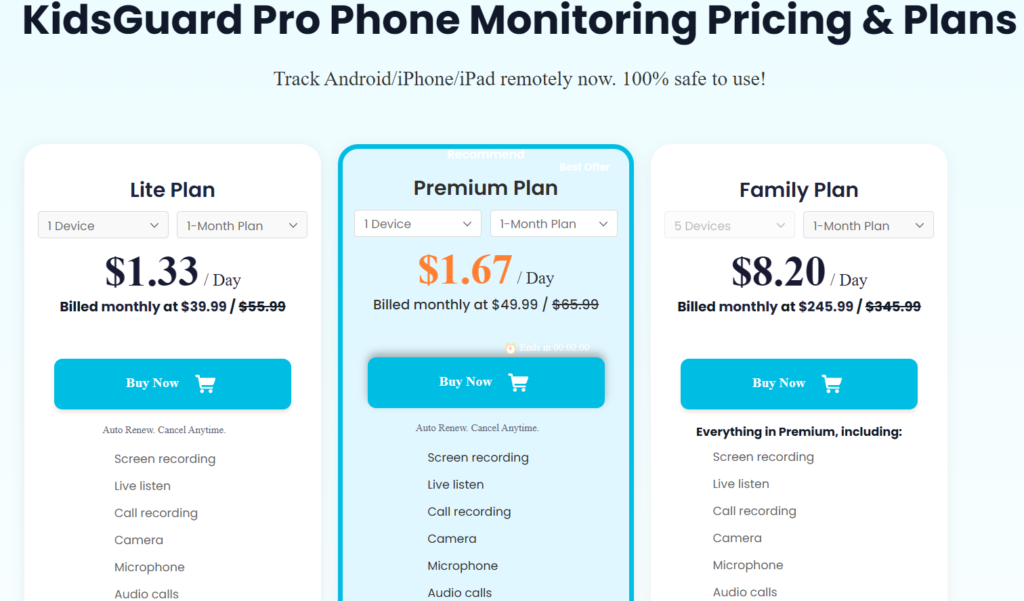The image size is (1024, 601).
Task: Buy the Premium Plan now
Action: tap(486, 383)
